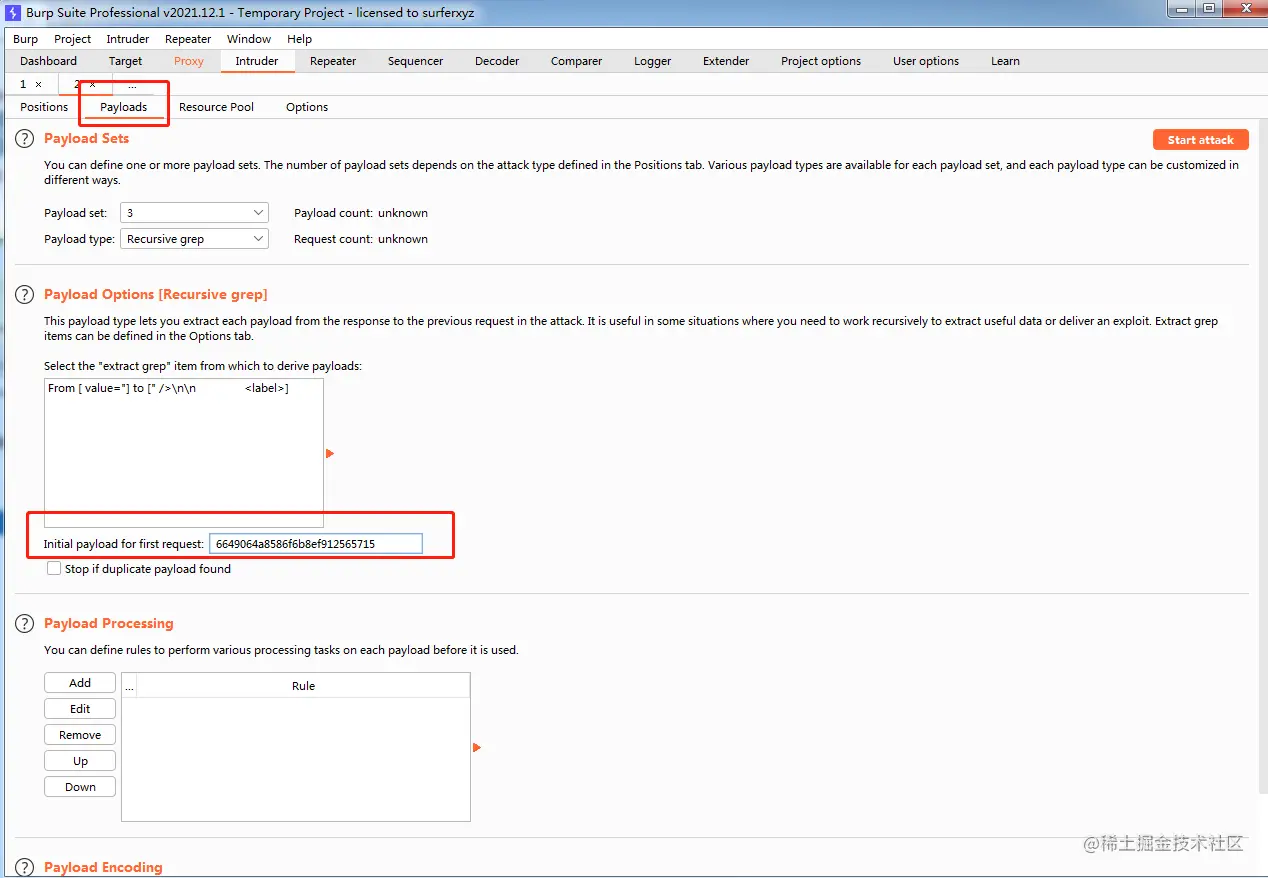Add a payload processing rule
1268x878 pixels.
pos(80,683)
